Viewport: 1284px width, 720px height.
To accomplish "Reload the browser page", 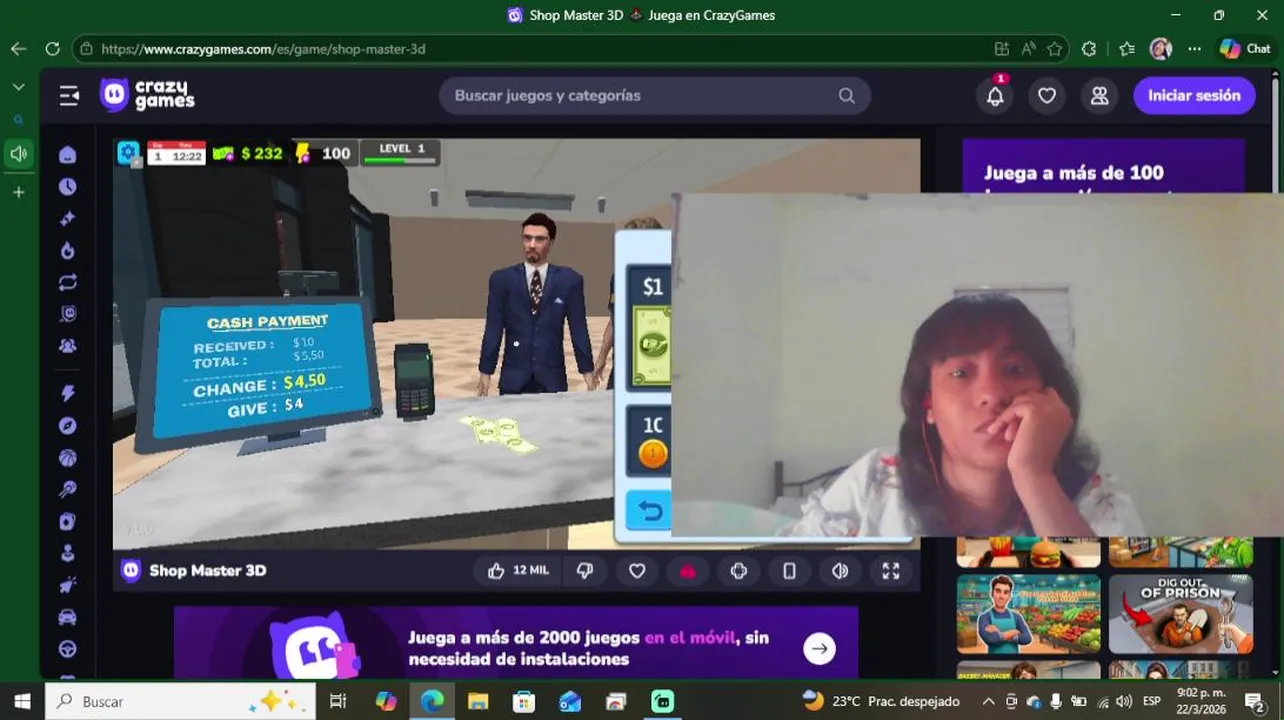I will click(52, 49).
